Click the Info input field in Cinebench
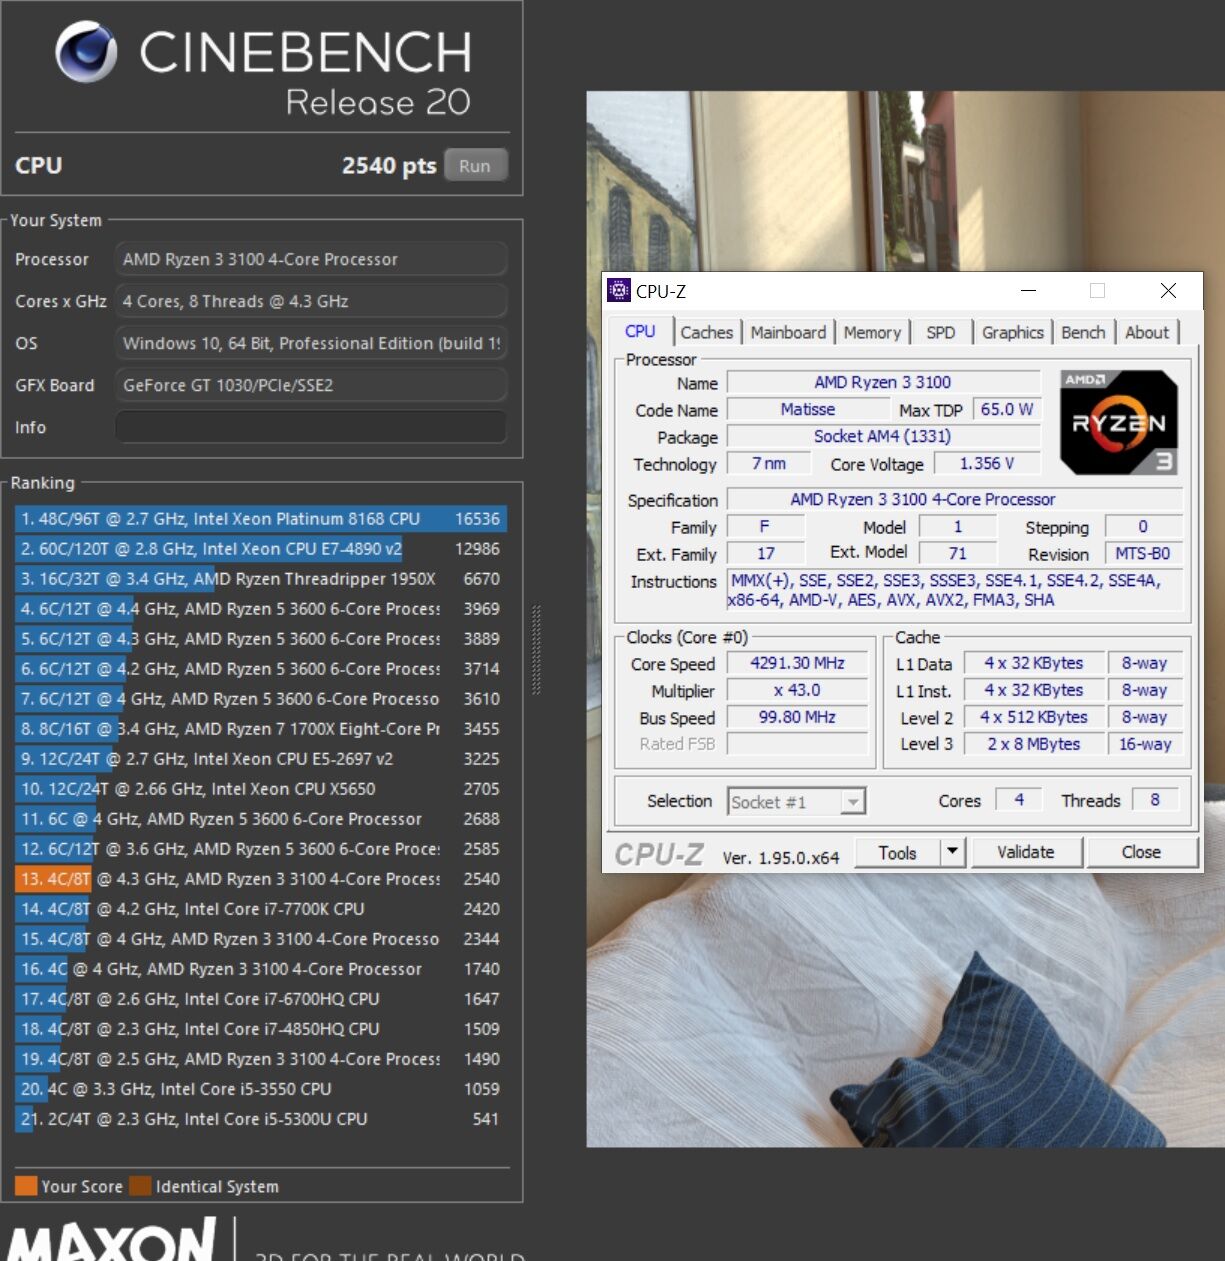This screenshot has width=1225, height=1261. coord(311,427)
